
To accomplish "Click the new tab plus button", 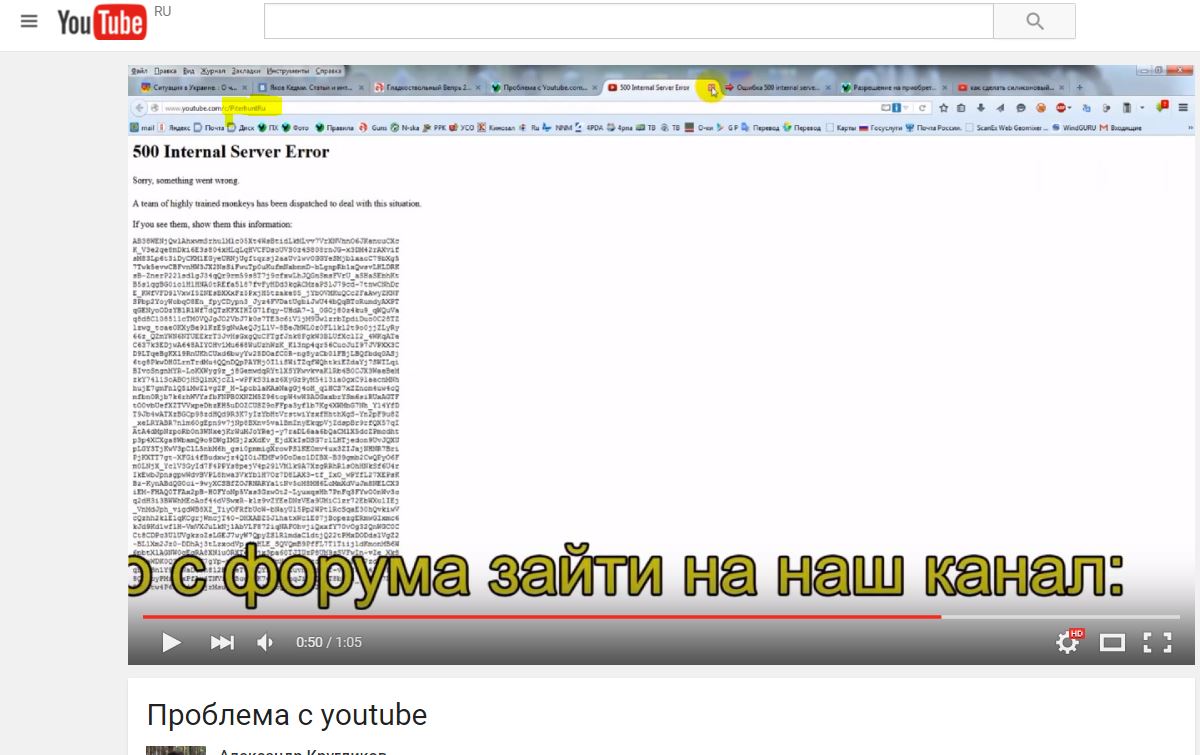I will (x=1079, y=88).
